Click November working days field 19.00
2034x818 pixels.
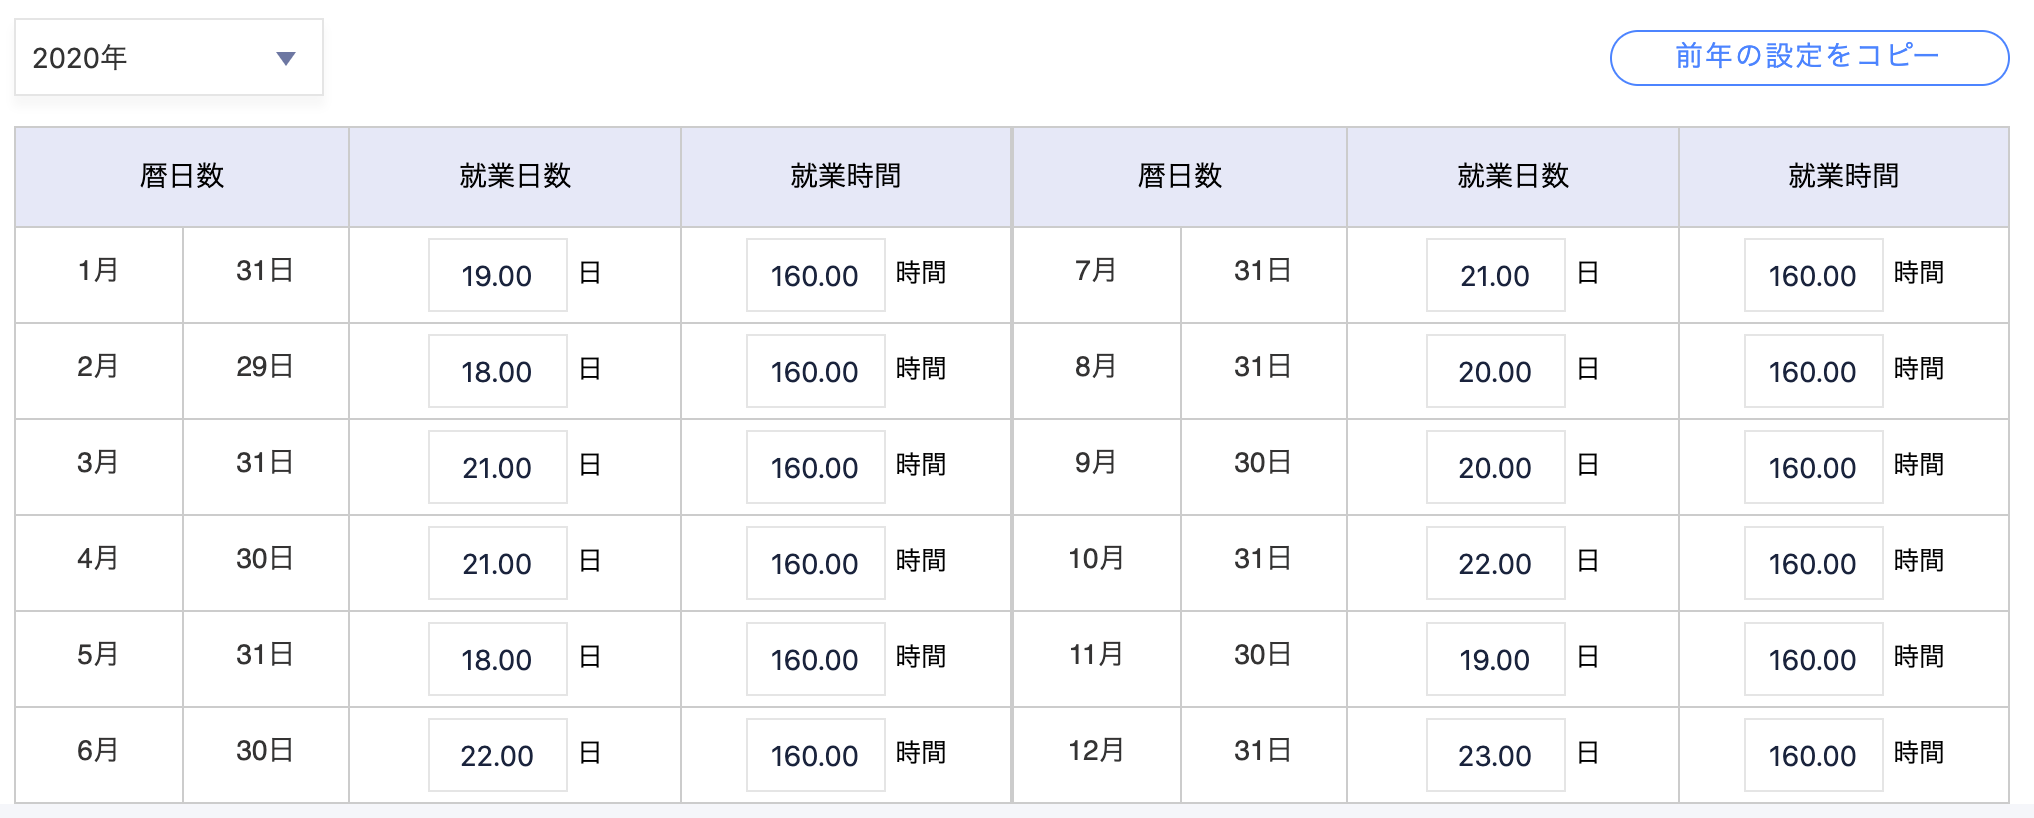[1495, 659]
